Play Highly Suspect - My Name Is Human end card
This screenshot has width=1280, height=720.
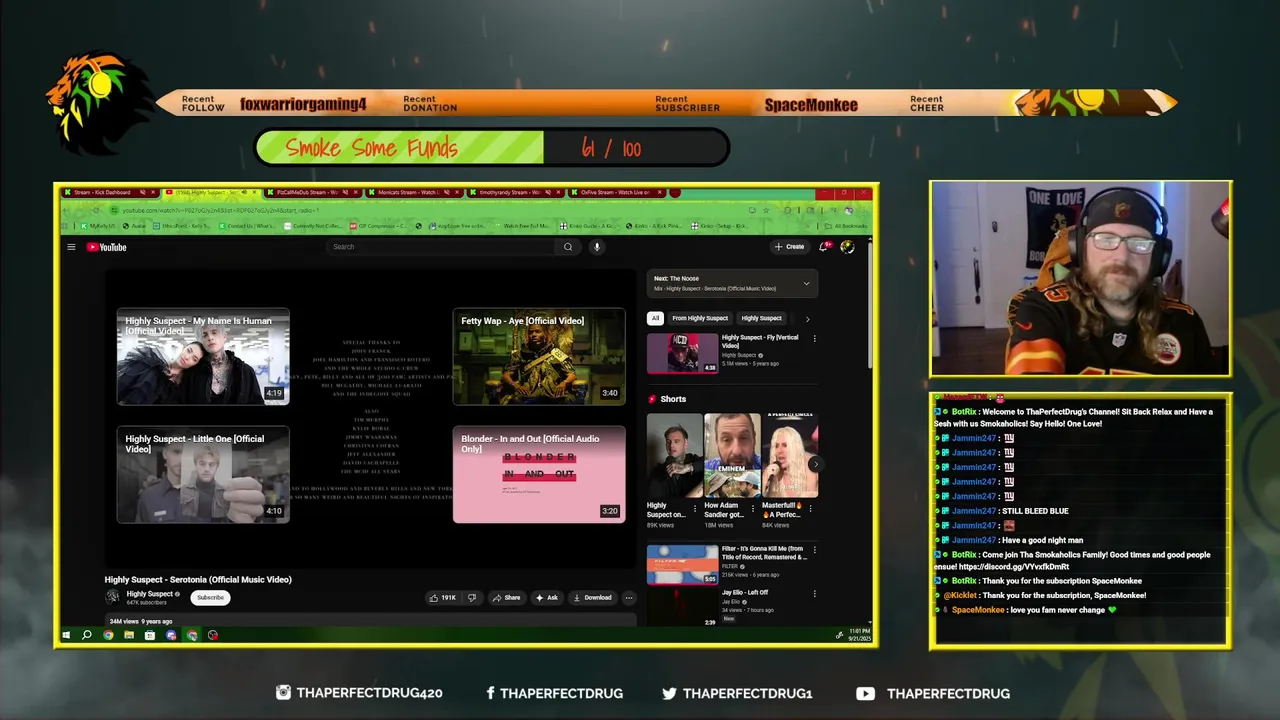click(203, 357)
